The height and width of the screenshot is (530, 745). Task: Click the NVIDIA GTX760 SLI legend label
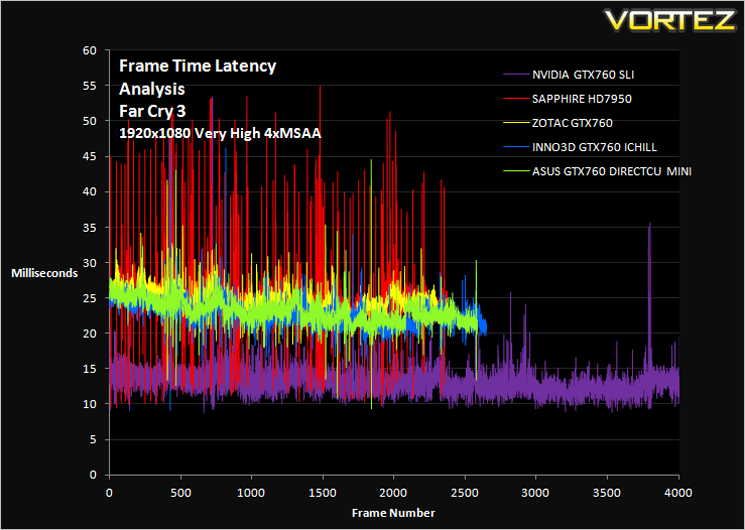click(583, 75)
